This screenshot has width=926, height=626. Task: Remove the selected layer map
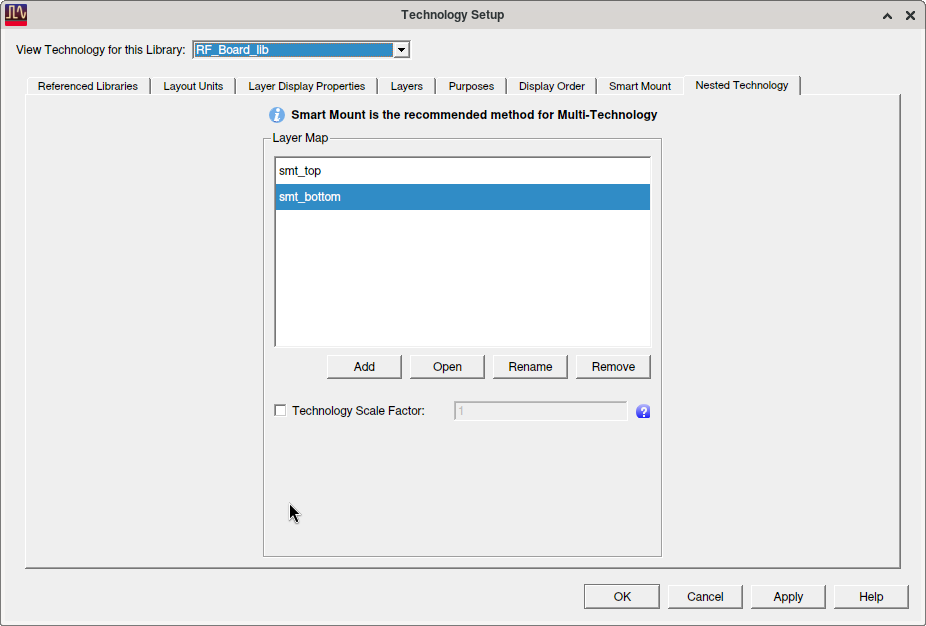pyautogui.click(x=613, y=367)
